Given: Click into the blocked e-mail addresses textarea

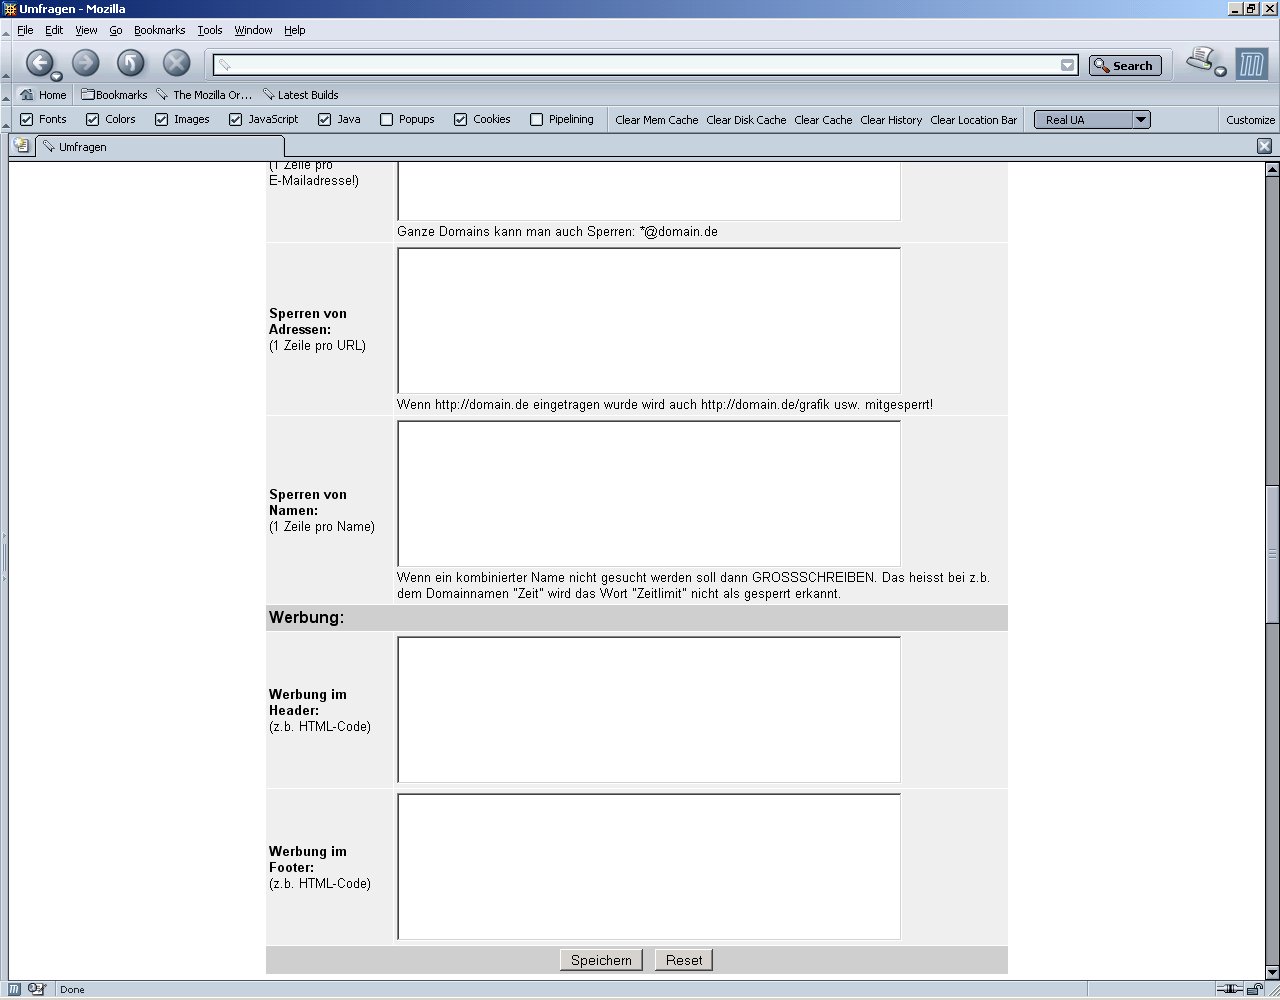Looking at the screenshot, I should [x=649, y=191].
